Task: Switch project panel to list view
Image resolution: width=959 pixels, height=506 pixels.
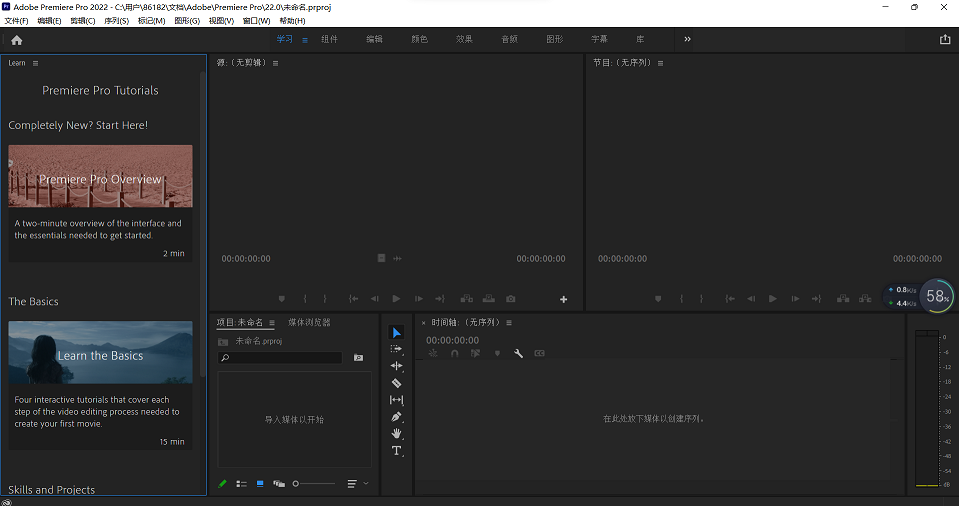Action: point(242,483)
